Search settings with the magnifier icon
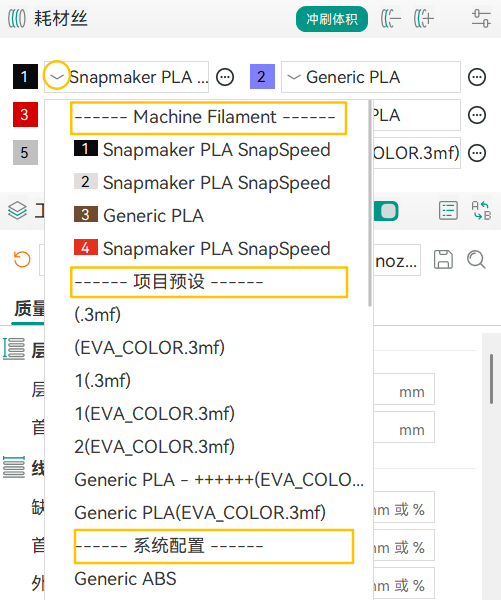Image resolution: width=501 pixels, height=600 pixels. pos(477,259)
